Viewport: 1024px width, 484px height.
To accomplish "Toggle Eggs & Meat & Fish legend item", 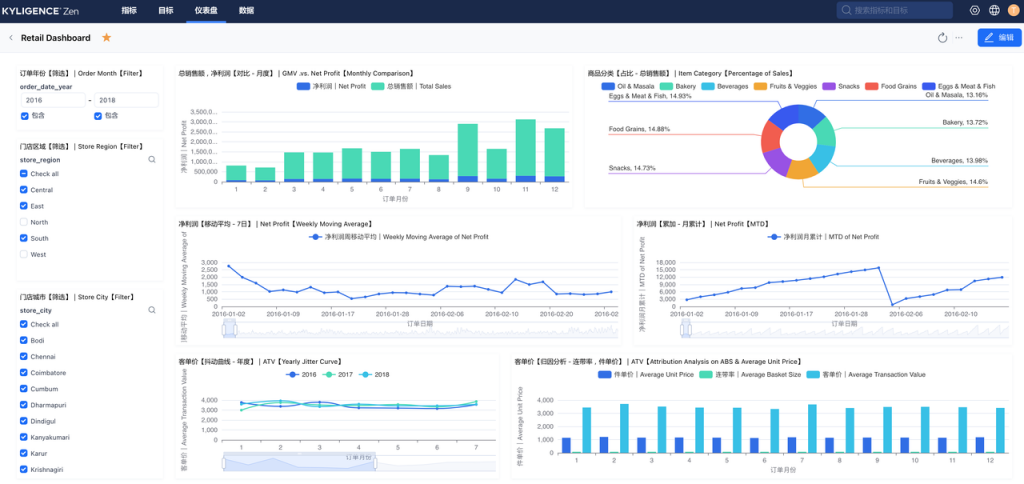I will tap(959, 86).
